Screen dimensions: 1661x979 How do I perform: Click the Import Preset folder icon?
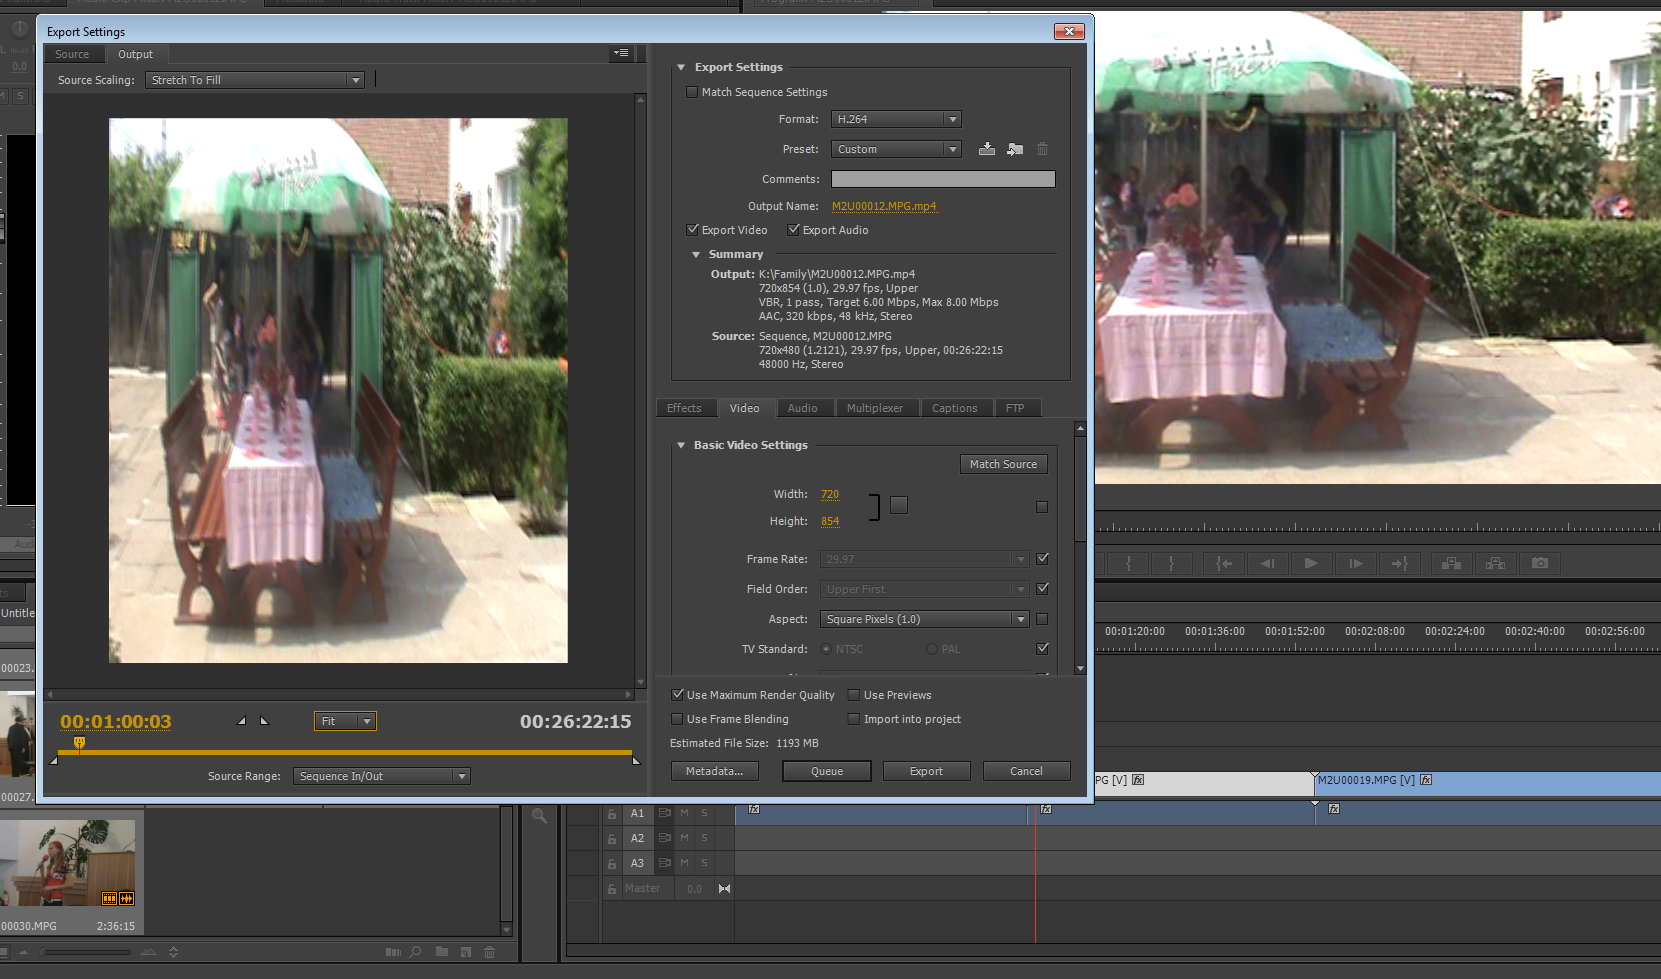tap(1015, 149)
